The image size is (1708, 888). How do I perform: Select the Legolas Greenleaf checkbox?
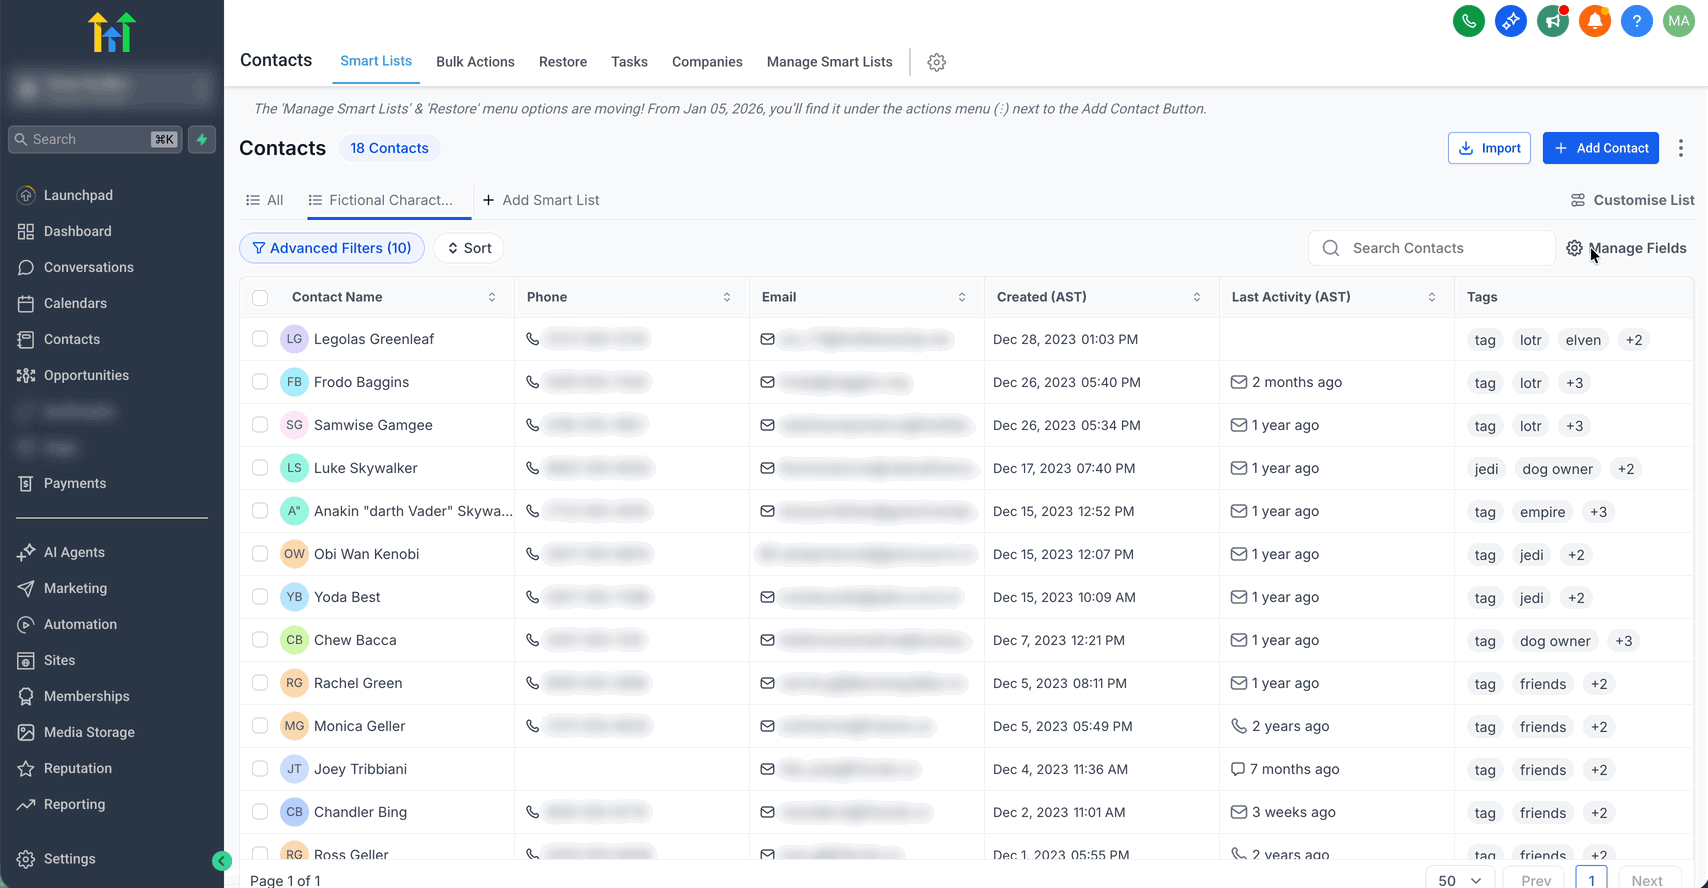[x=260, y=339]
